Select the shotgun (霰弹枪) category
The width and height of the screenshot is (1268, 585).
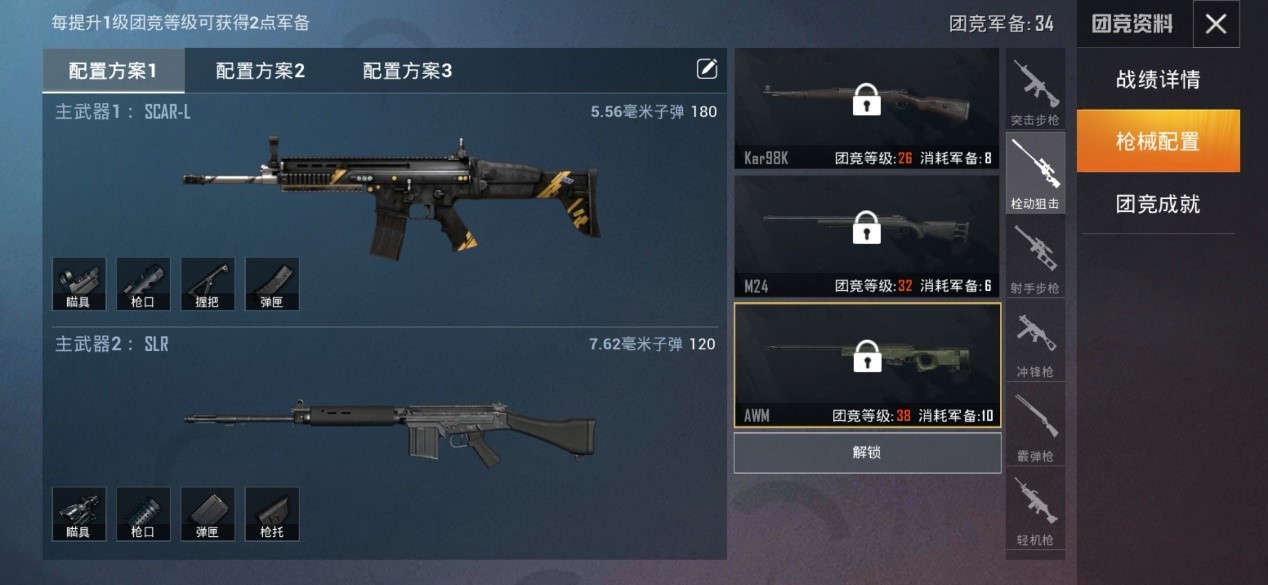point(1035,426)
